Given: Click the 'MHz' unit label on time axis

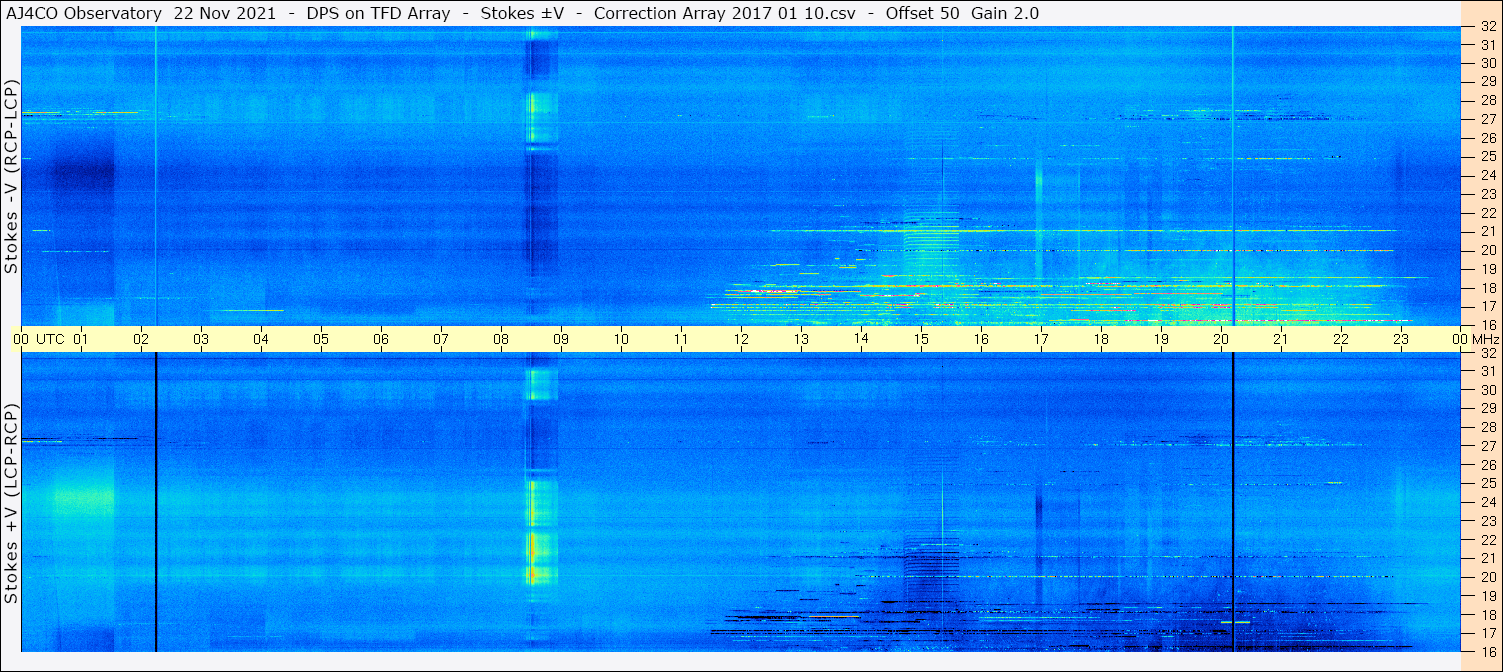Looking at the screenshot, I should click(1485, 339).
